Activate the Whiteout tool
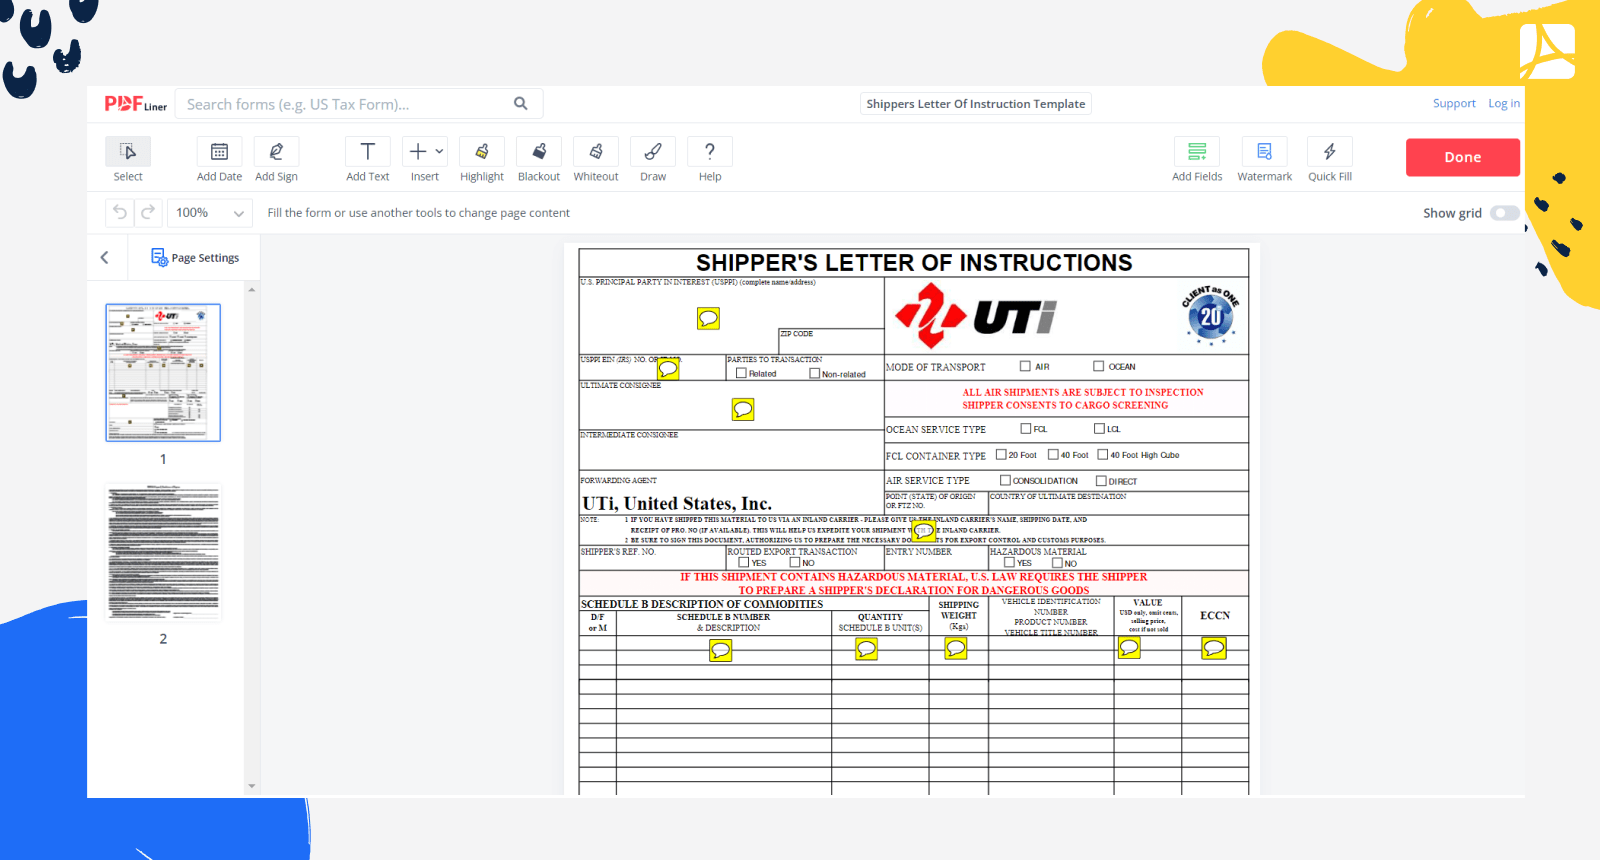1600x860 pixels. click(596, 152)
